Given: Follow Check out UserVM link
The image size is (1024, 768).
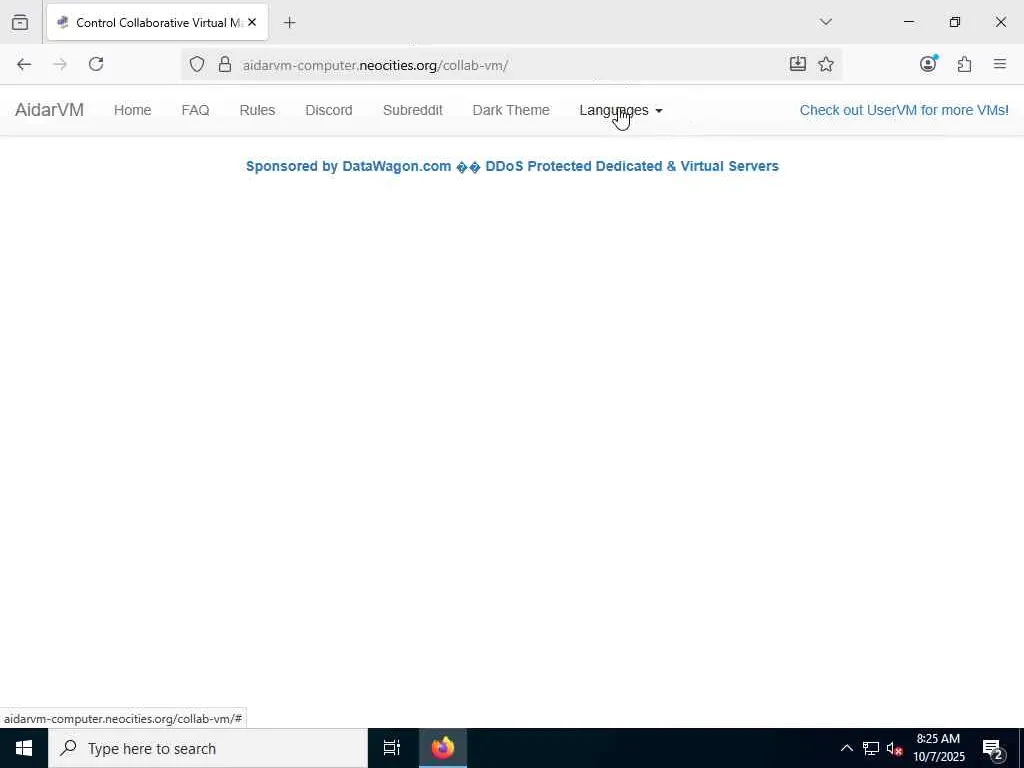Looking at the screenshot, I should (904, 110).
